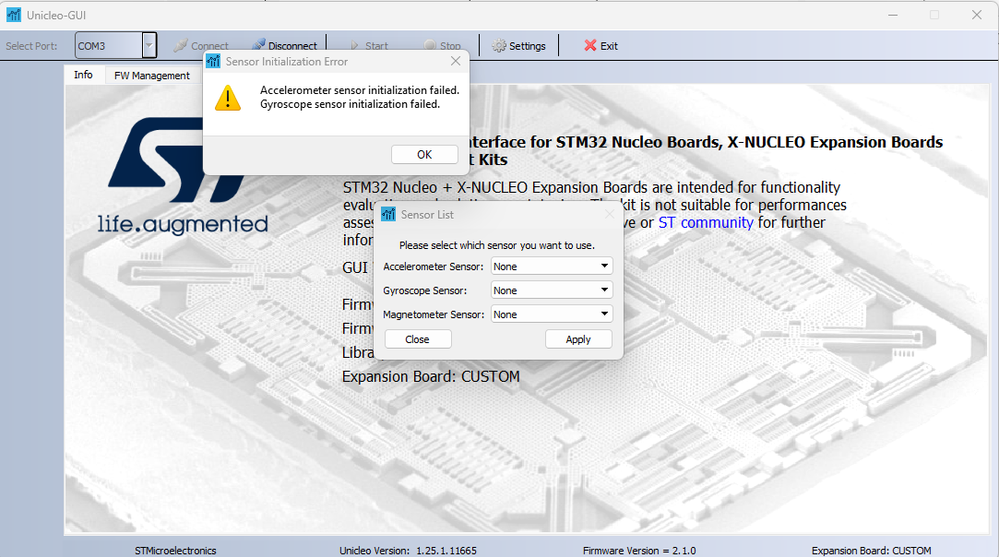Click 'Firmware Version = 2.1.0' in status bar

[x=639, y=551]
